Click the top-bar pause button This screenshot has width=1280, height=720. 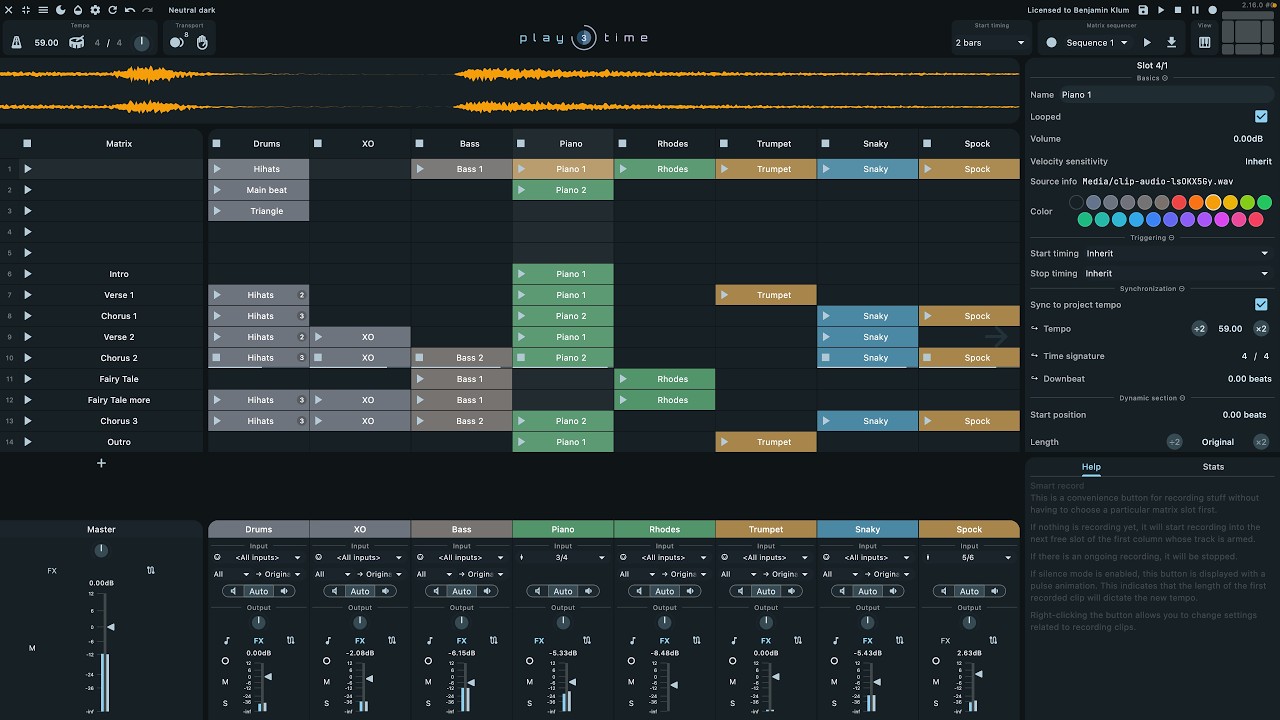tap(1195, 10)
